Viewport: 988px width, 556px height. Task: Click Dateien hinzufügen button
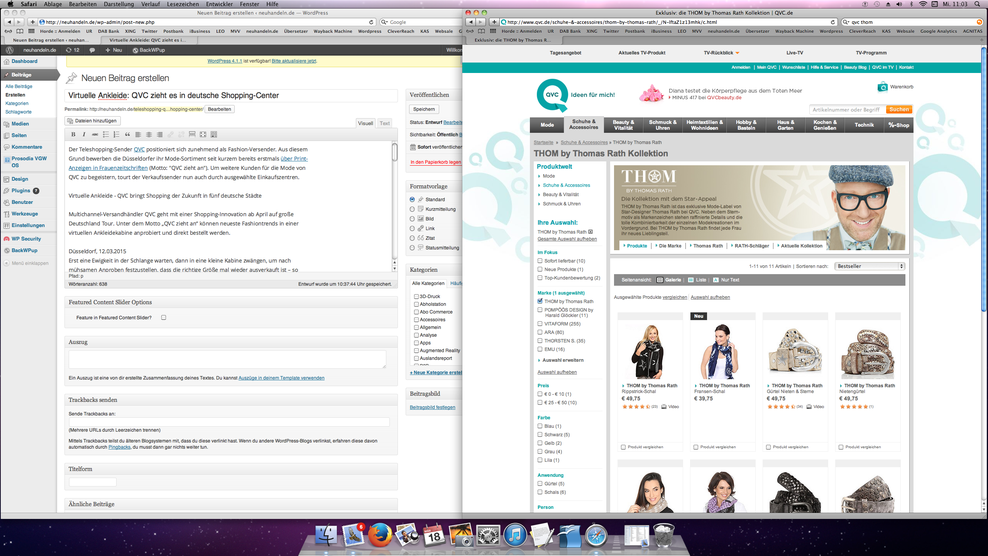tap(93, 121)
